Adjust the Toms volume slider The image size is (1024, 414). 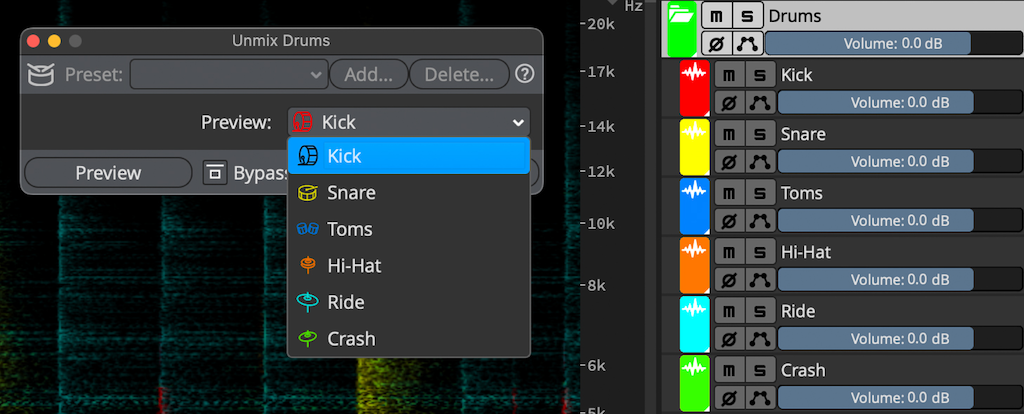[x=900, y=221]
